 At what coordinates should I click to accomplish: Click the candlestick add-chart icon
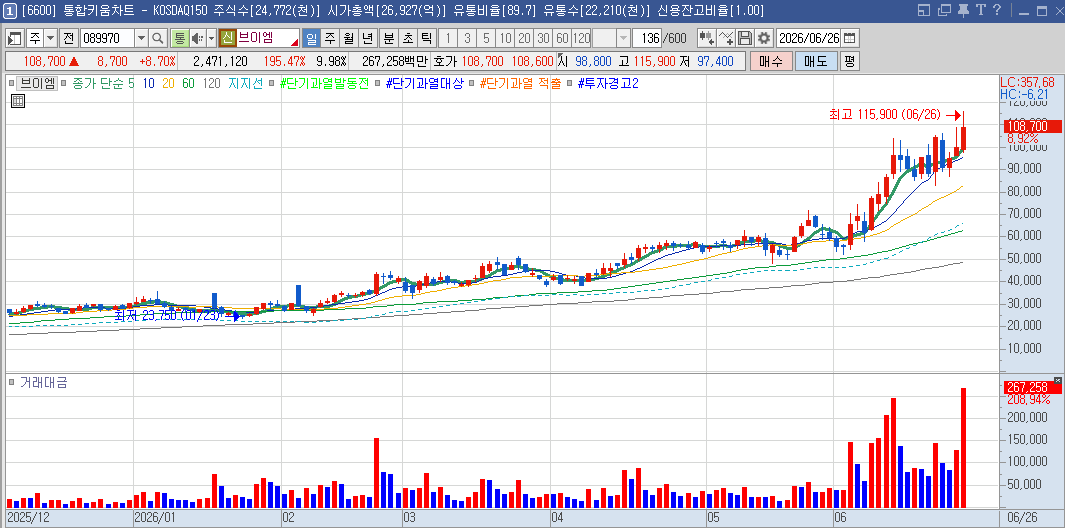coord(706,38)
